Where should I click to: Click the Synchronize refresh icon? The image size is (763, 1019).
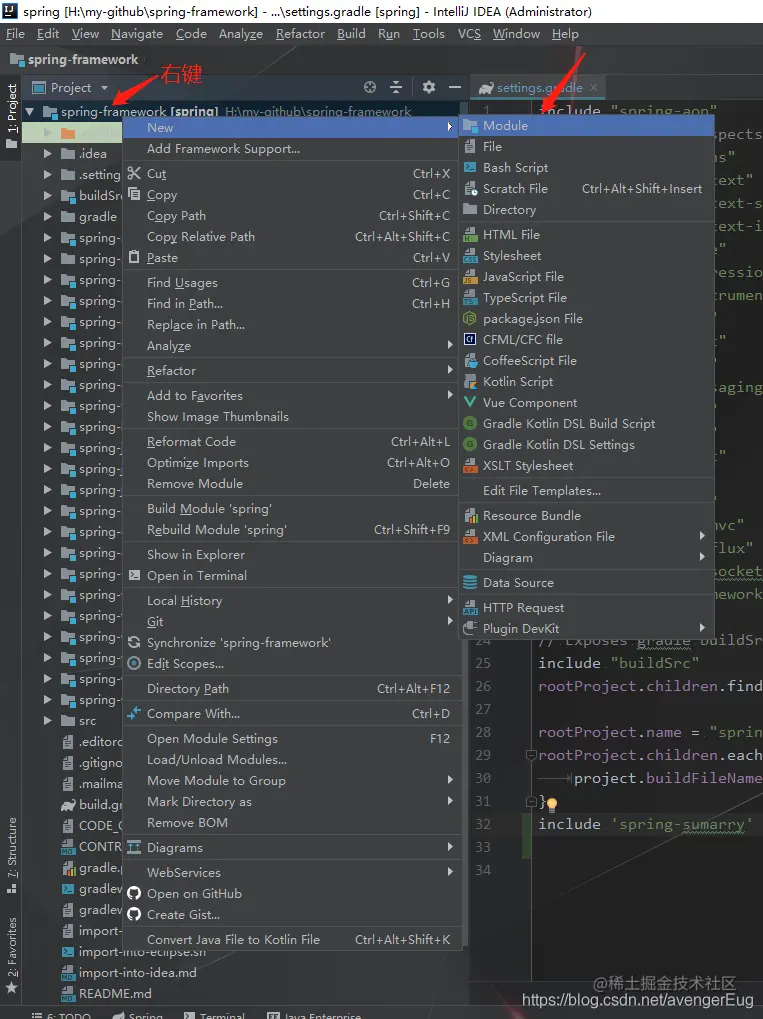[x=134, y=643]
